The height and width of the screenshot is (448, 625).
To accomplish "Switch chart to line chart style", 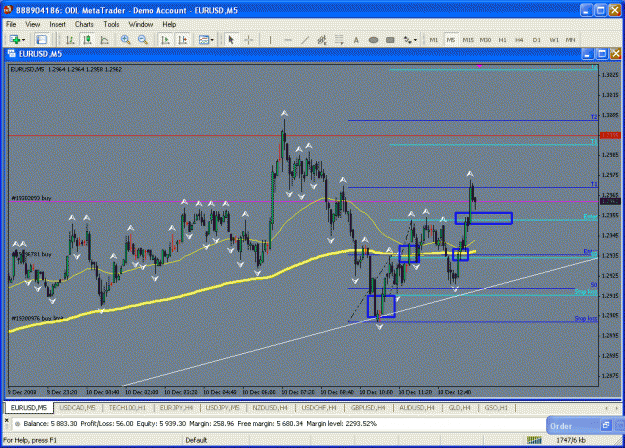I will coord(104,39).
